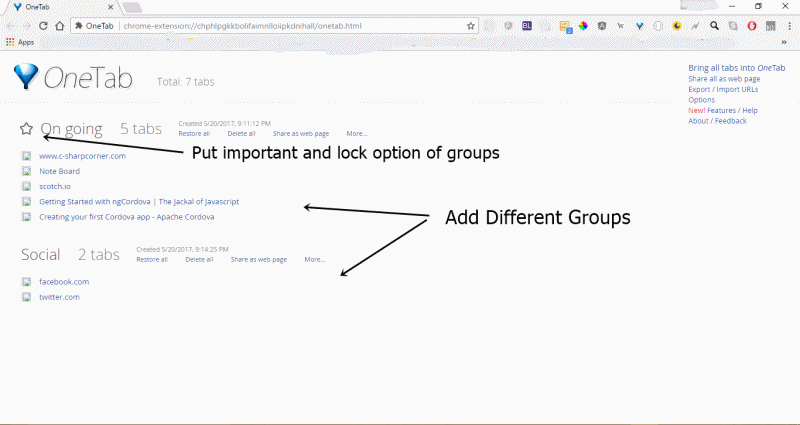Click the favicon next to www.c-sharpcorner.com
The height and width of the screenshot is (425, 800).
[26, 156]
